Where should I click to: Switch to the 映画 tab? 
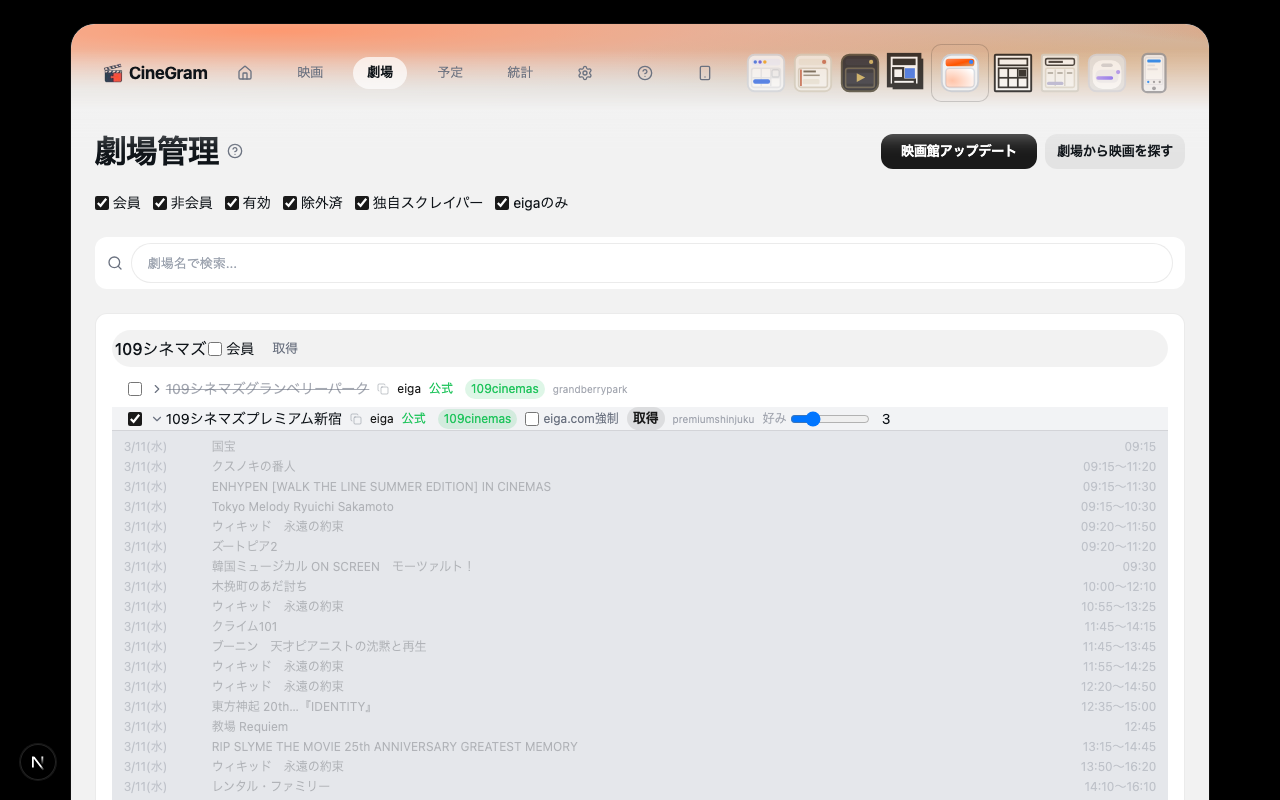pyautogui.click(x=310, y=73)
